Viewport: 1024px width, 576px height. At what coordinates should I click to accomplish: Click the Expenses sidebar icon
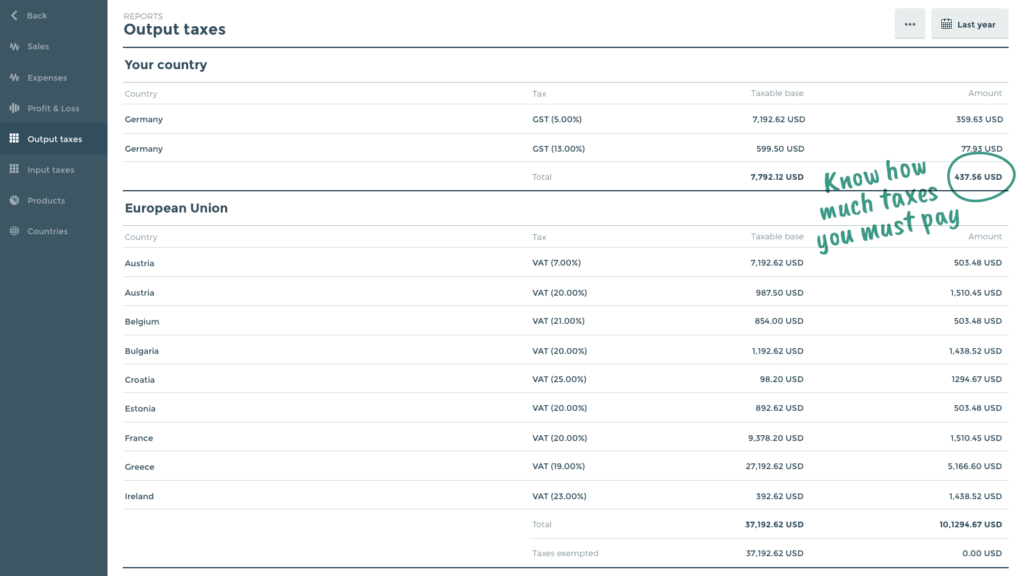(14, 78)
